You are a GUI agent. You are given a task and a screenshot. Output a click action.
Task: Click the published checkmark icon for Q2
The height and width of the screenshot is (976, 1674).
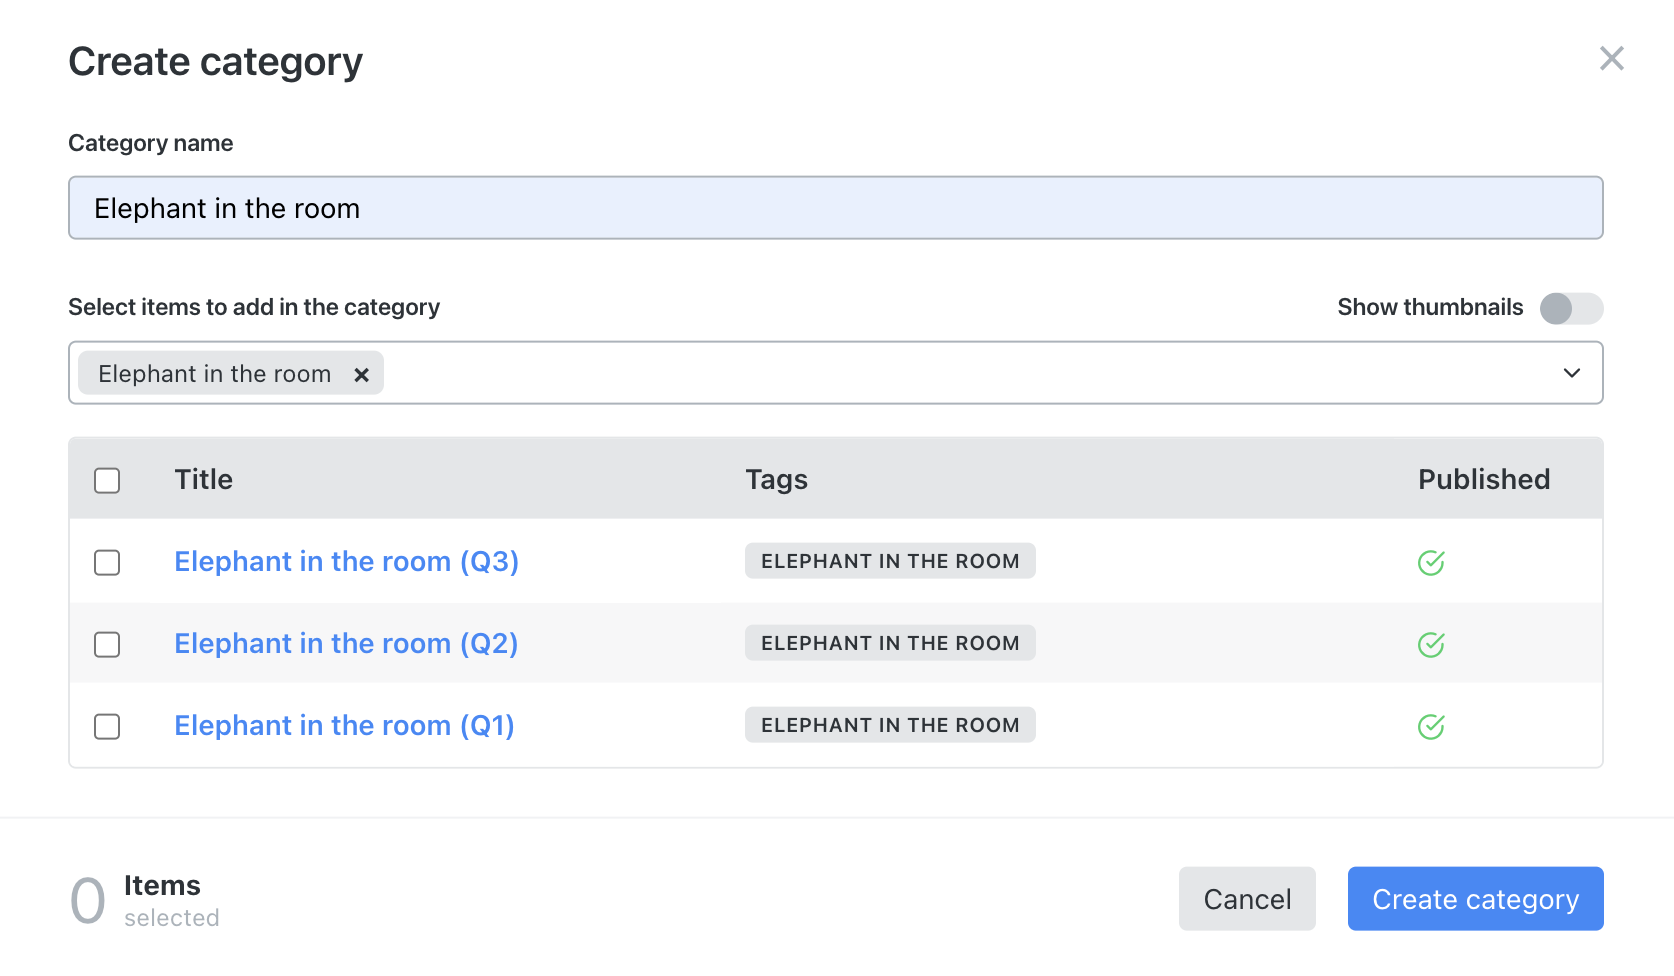coord(1431,645)
